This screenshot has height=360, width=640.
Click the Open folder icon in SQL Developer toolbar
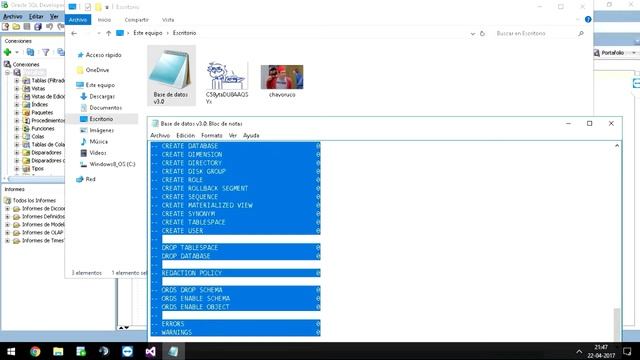[16, 27]
